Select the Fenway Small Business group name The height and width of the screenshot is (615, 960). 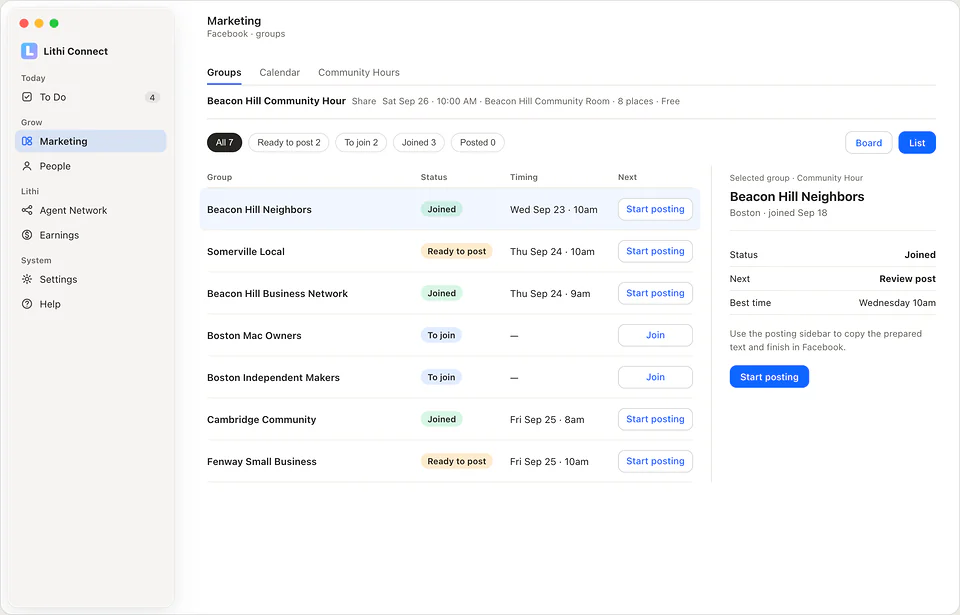pos(261,462)
